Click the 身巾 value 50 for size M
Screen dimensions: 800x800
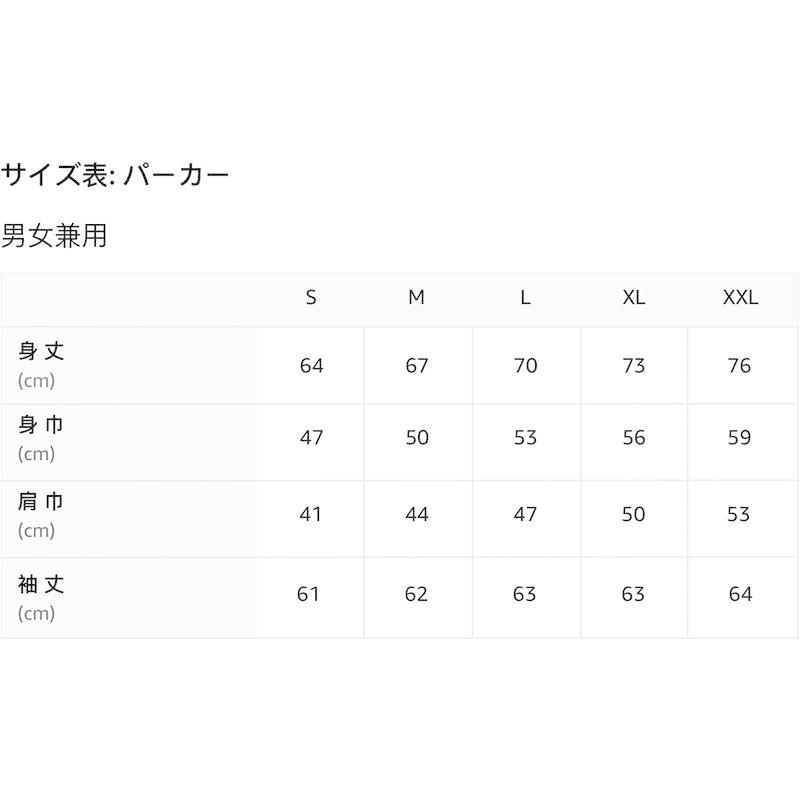tap(417, 438)
